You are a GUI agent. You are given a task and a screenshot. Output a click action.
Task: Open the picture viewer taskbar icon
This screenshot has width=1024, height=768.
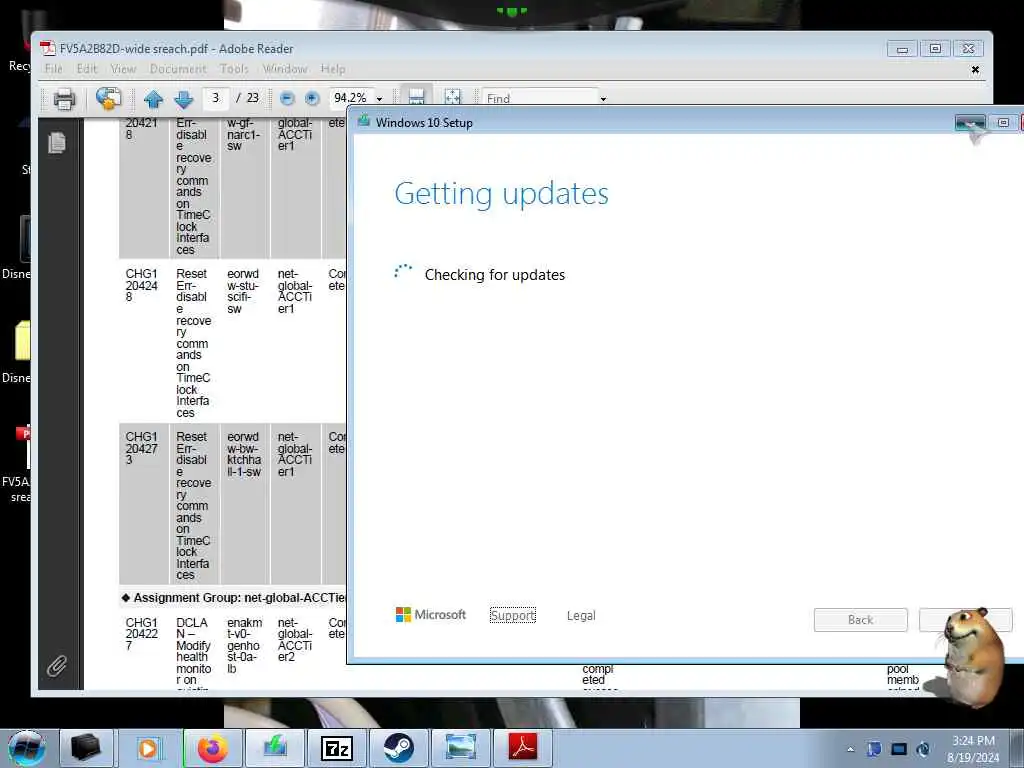pyautogui.click(x=460, y=748)
